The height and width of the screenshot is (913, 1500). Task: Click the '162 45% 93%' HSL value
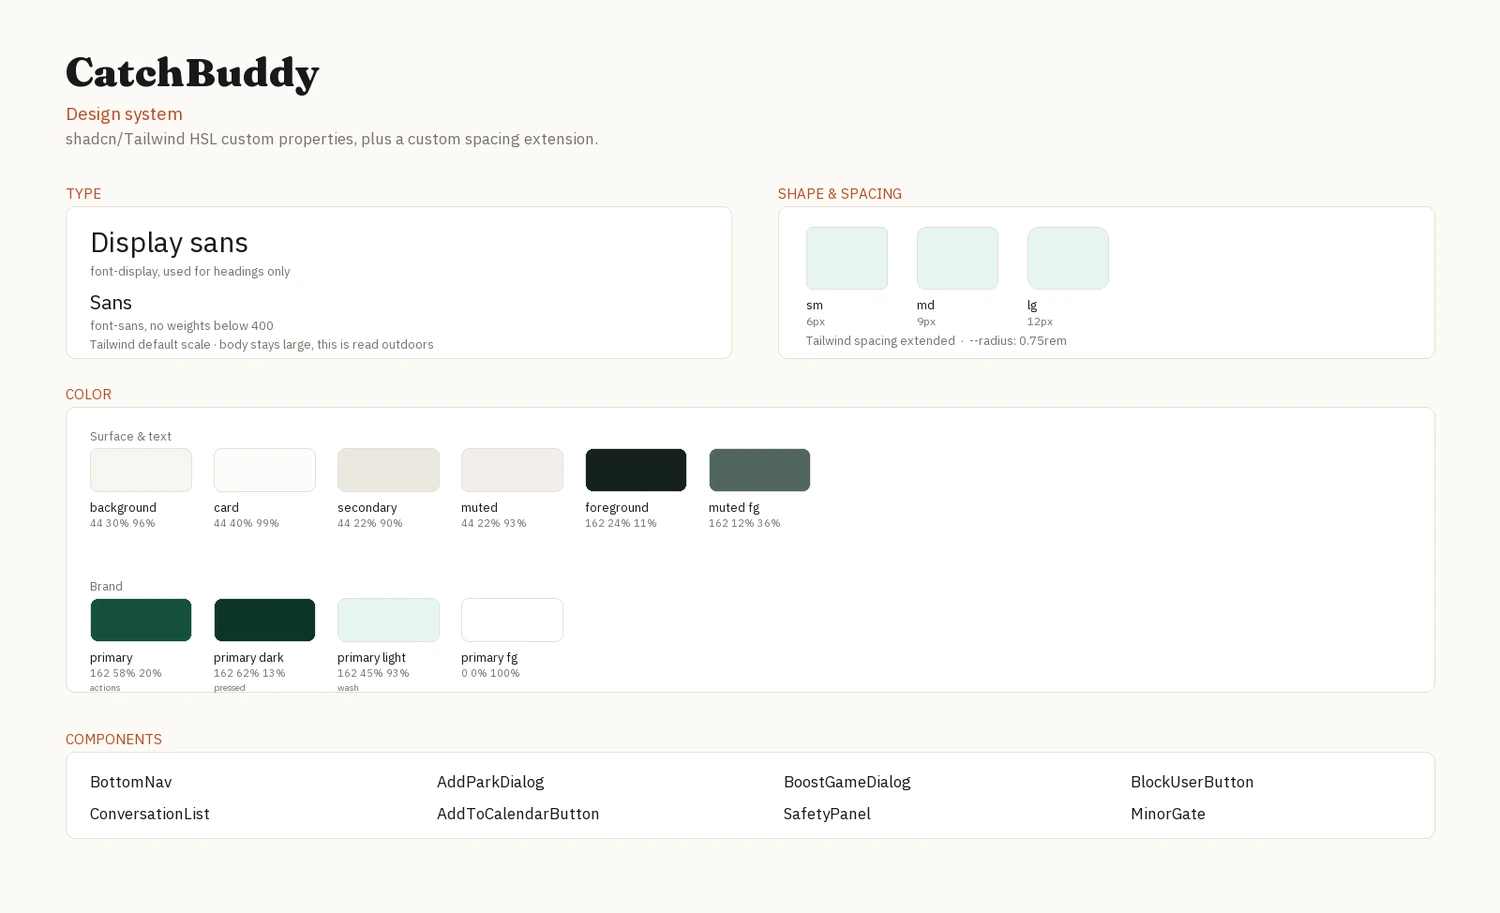click(x=373, y=673)
